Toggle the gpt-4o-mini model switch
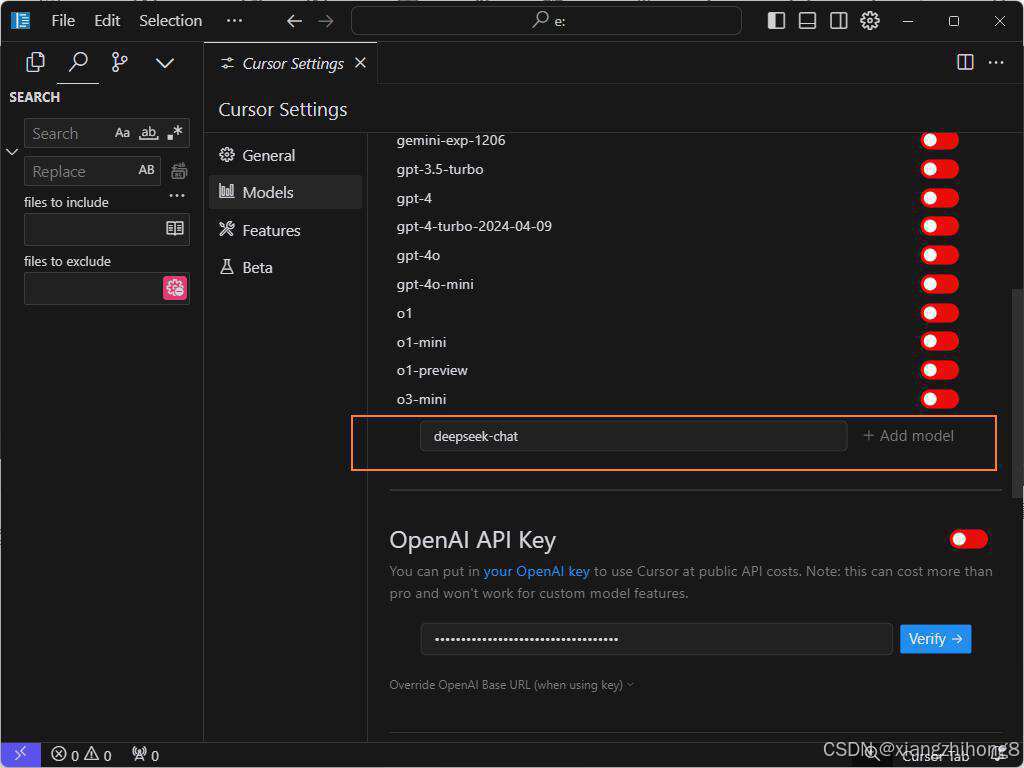Viewport: 1024px width, 768px height. [x=939, y=284]
